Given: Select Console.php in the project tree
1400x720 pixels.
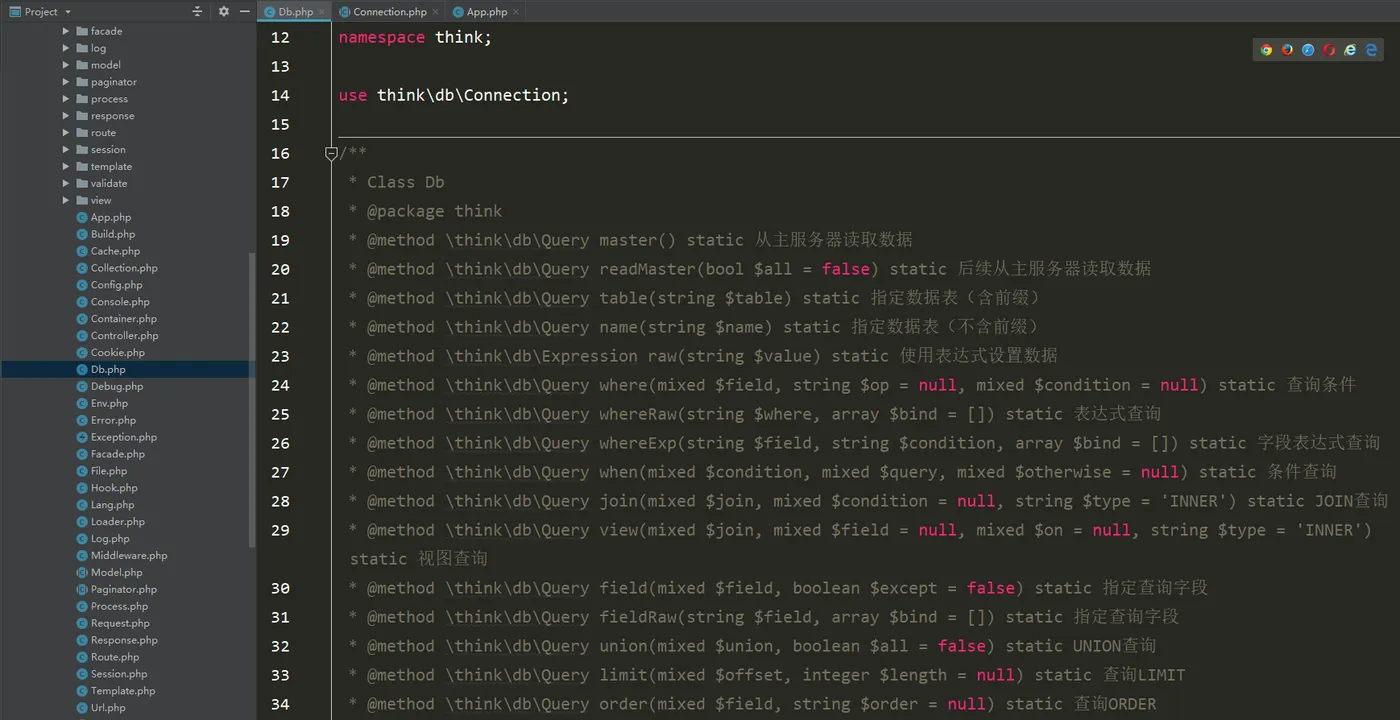Looking at the screenshot, I should [x=113, y=302].
